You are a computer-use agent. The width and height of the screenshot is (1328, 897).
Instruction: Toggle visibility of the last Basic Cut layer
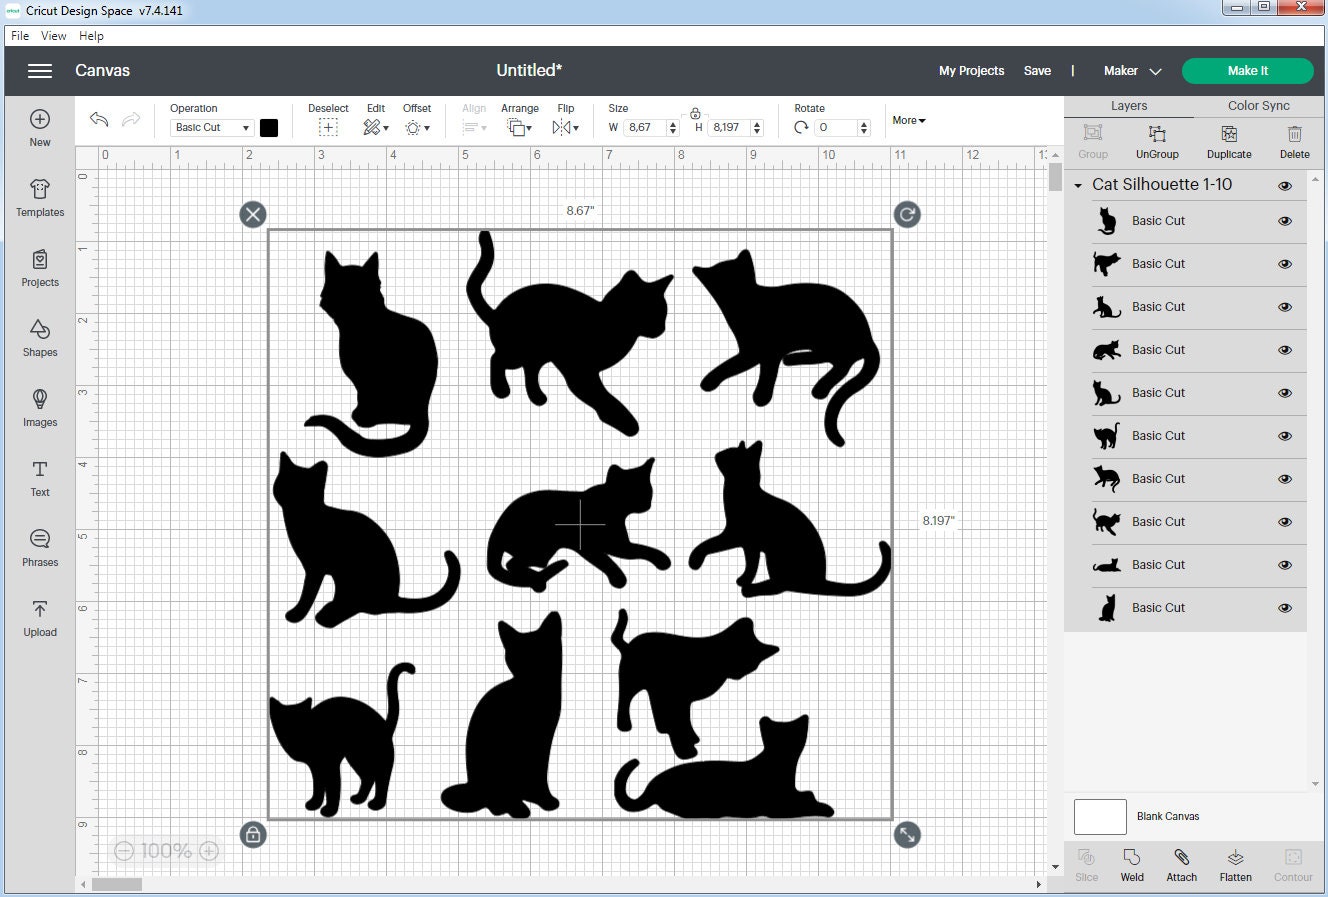click(1284, 607)
